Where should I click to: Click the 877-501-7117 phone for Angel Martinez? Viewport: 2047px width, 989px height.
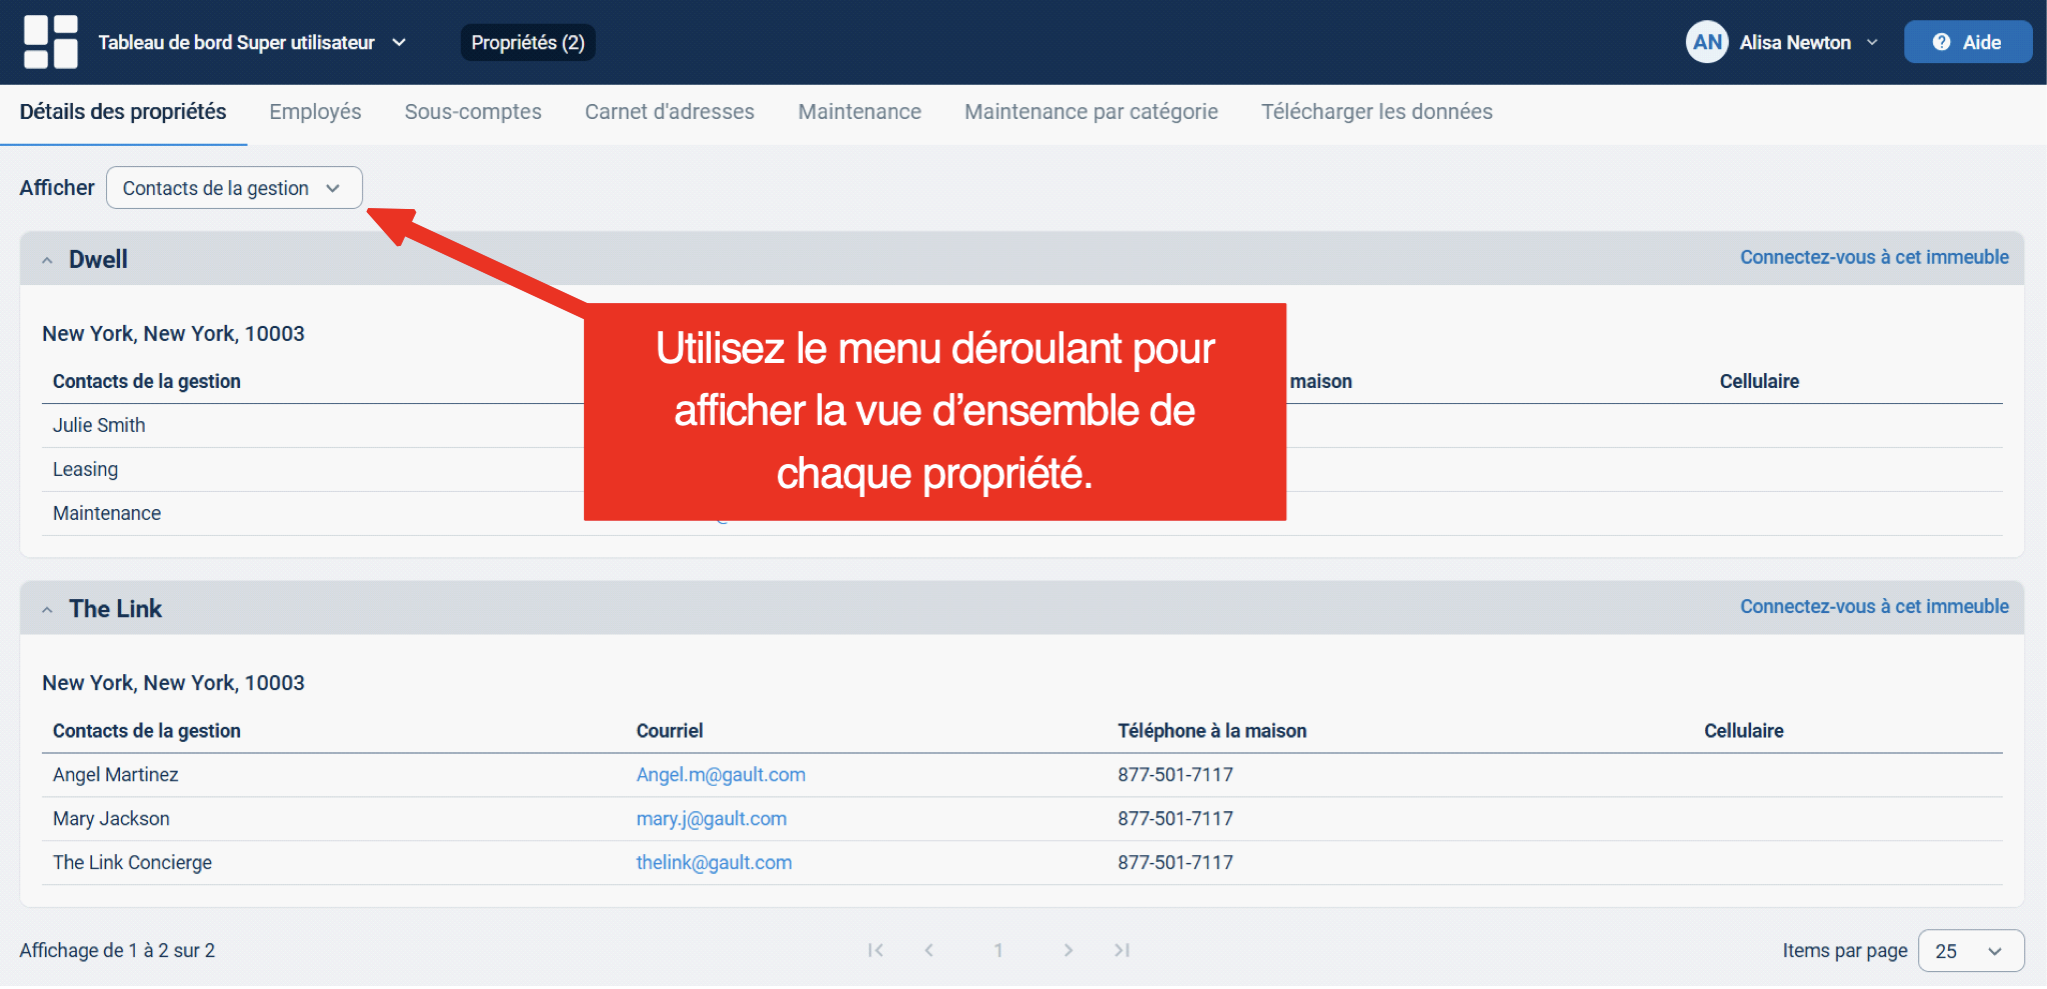coord(1175,775)
